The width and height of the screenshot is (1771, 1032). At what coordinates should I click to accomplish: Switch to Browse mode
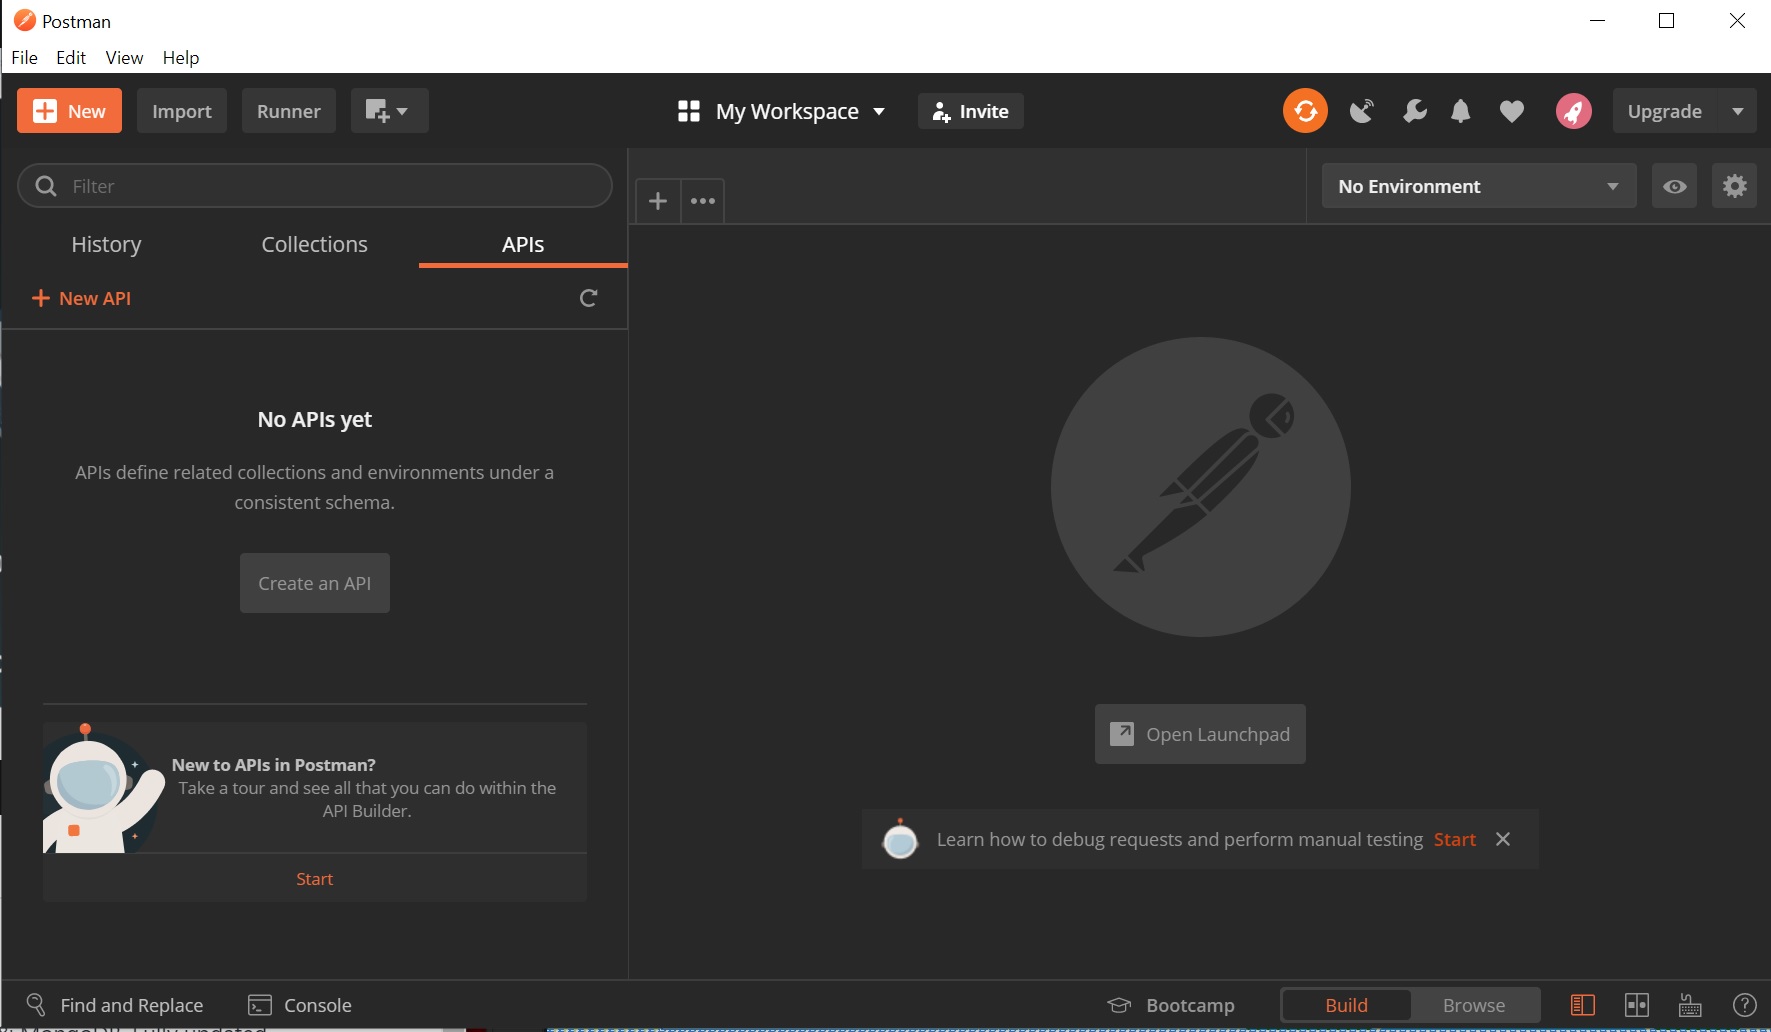coord(1473,1005)
